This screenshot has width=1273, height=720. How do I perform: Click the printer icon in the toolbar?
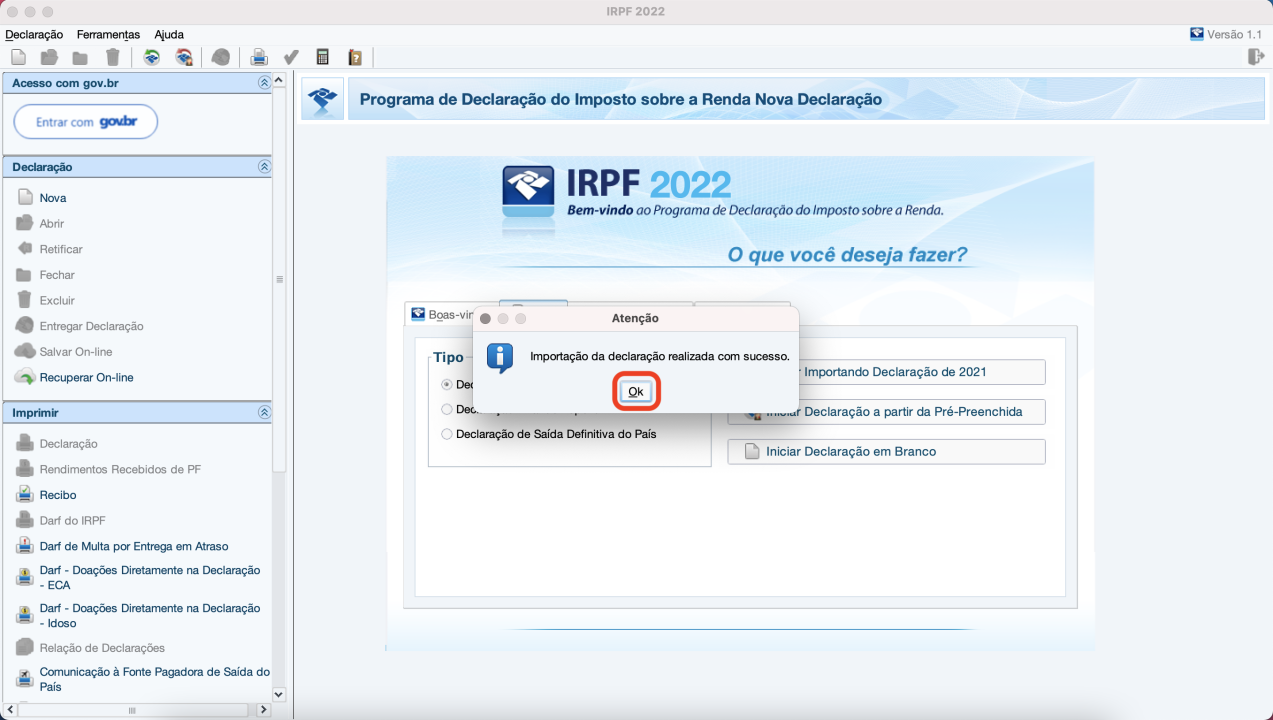[259, 57]
